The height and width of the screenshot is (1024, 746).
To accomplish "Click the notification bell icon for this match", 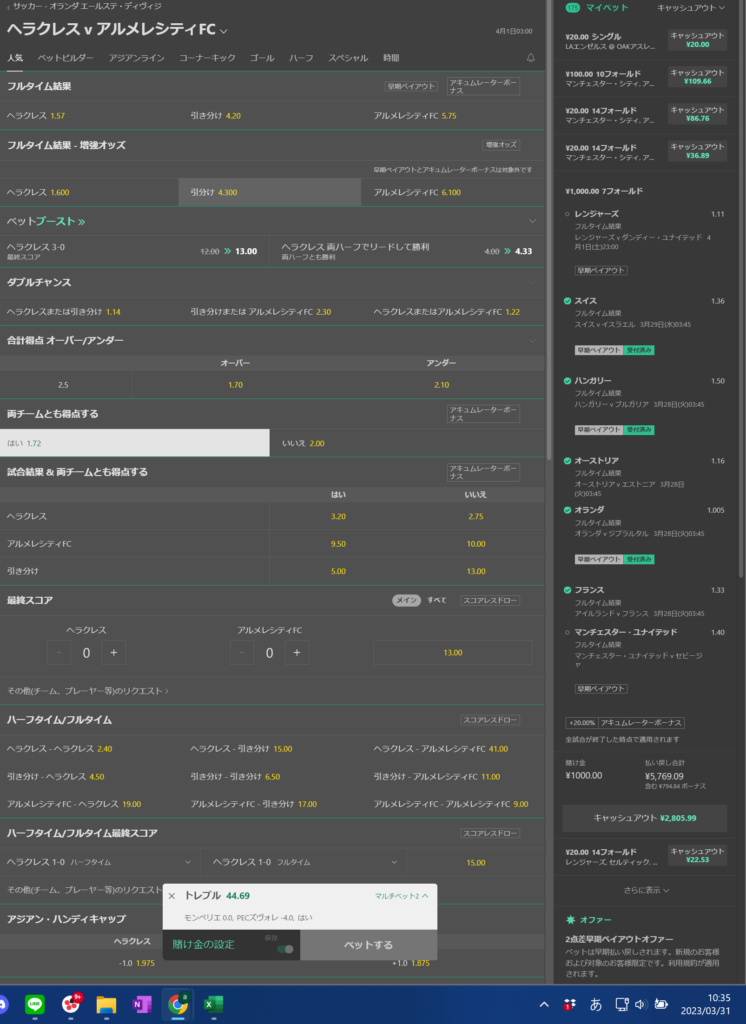I will pyautogui.click(x=530, y=58).
